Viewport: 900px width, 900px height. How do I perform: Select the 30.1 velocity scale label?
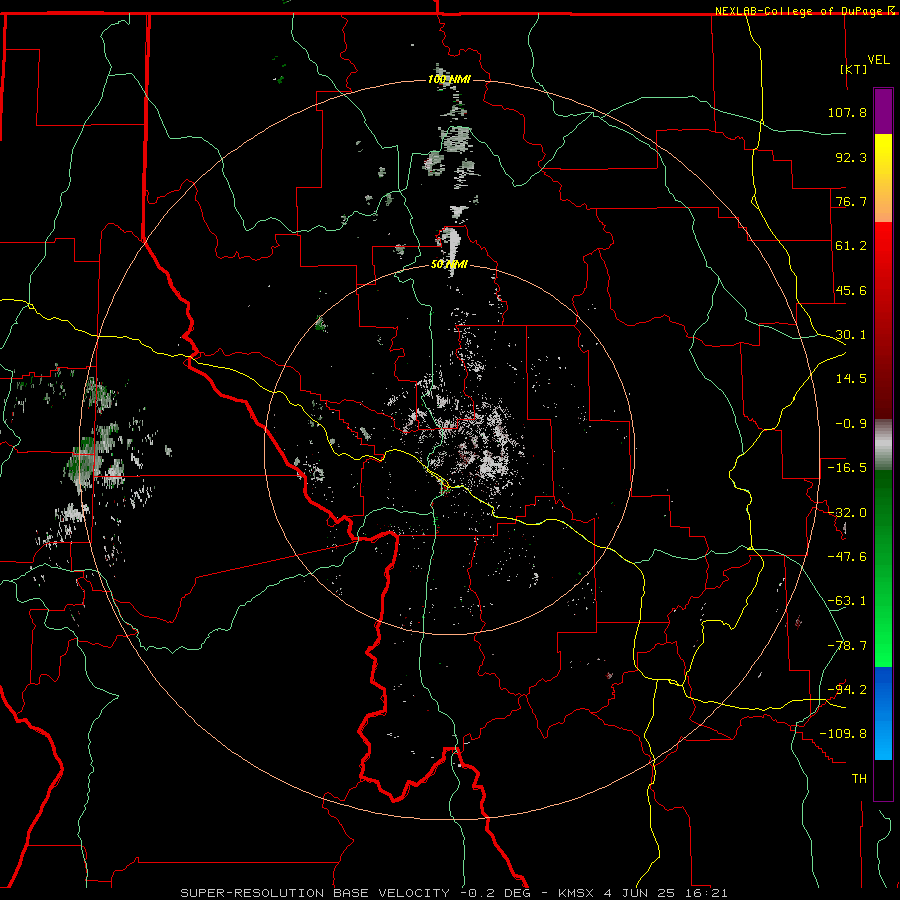[851, 335]
